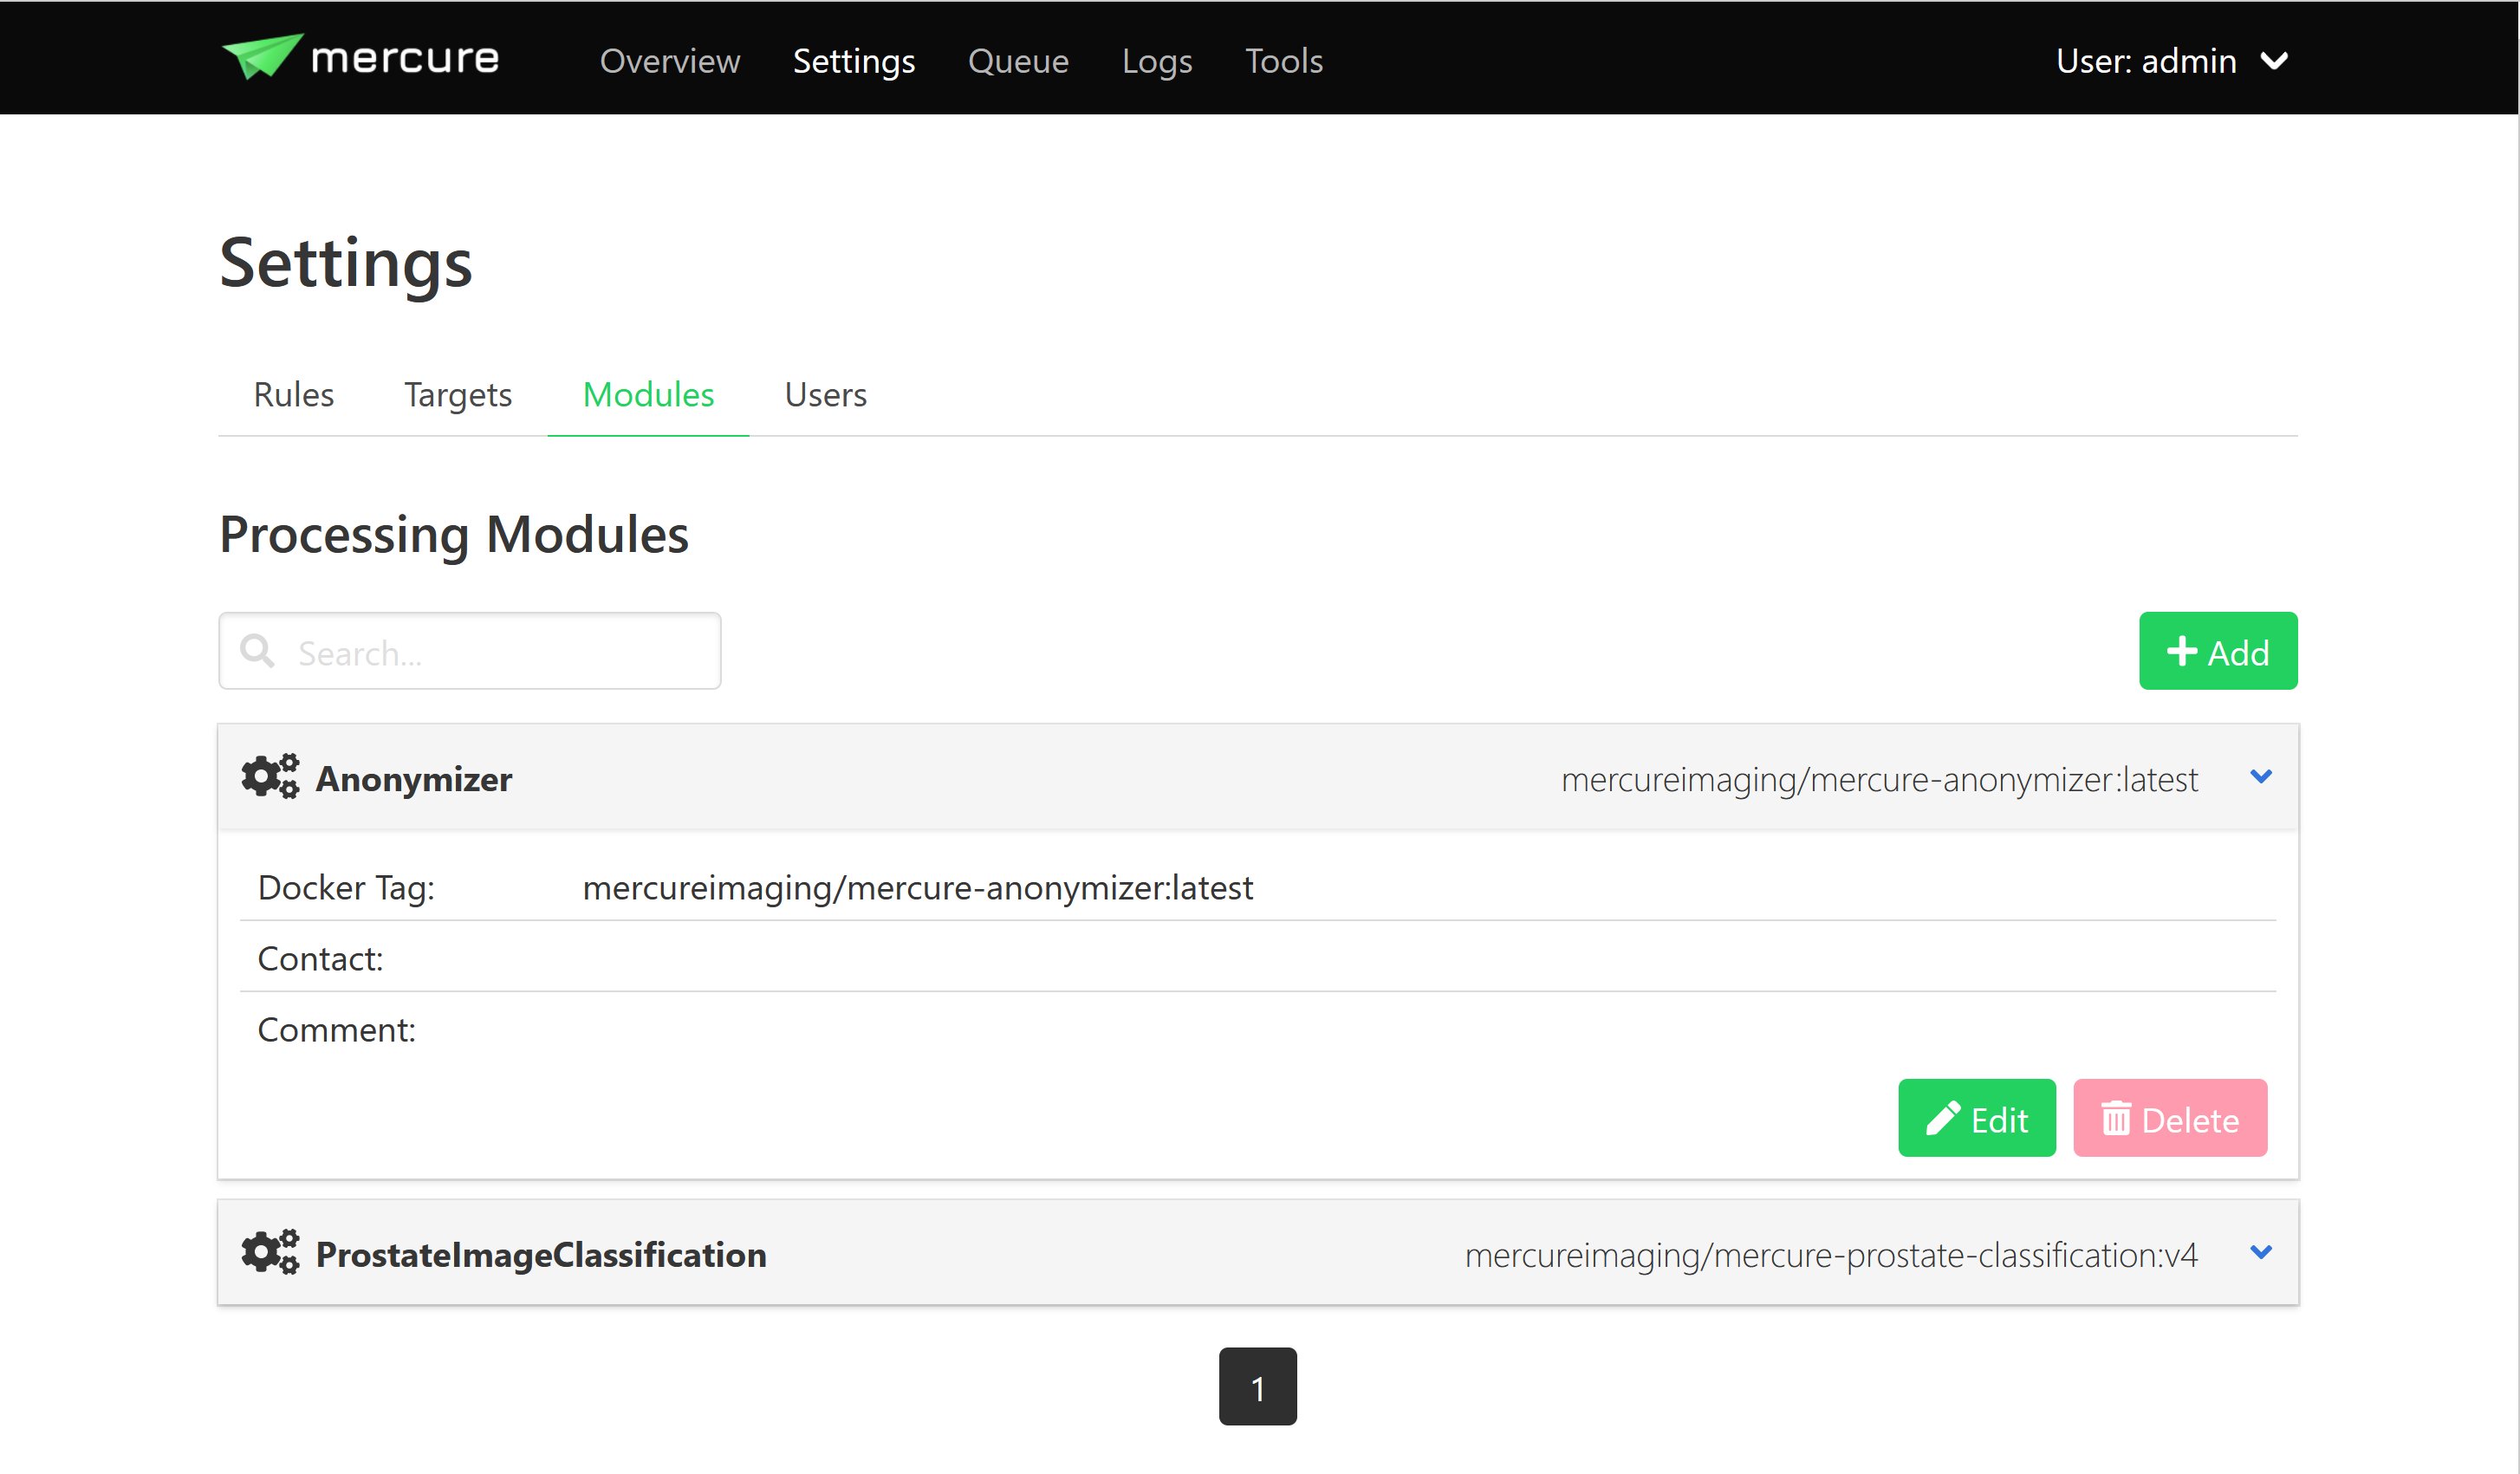Click the magnifier icon in search box
Screen dimensions: 2520x1474
point(258,651)
